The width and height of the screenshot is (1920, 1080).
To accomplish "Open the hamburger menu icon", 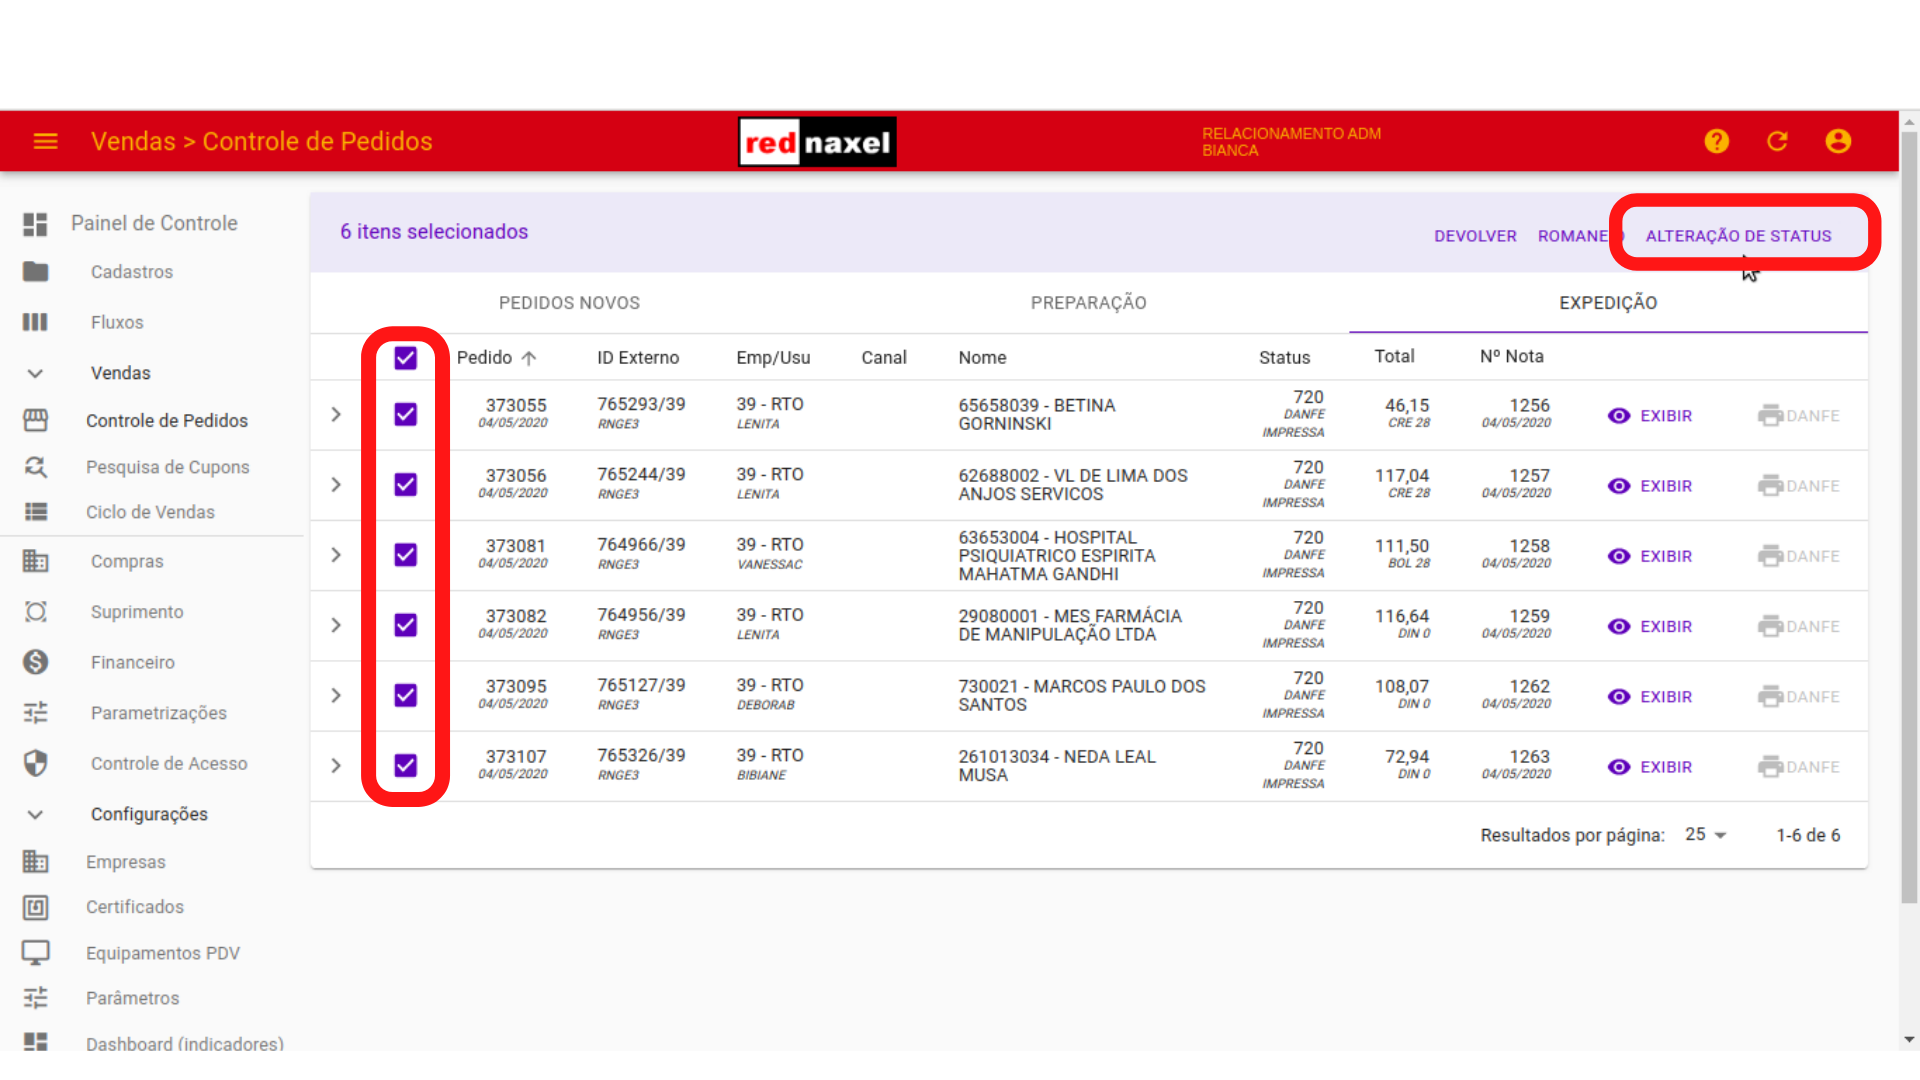I will tap(45, 141).
